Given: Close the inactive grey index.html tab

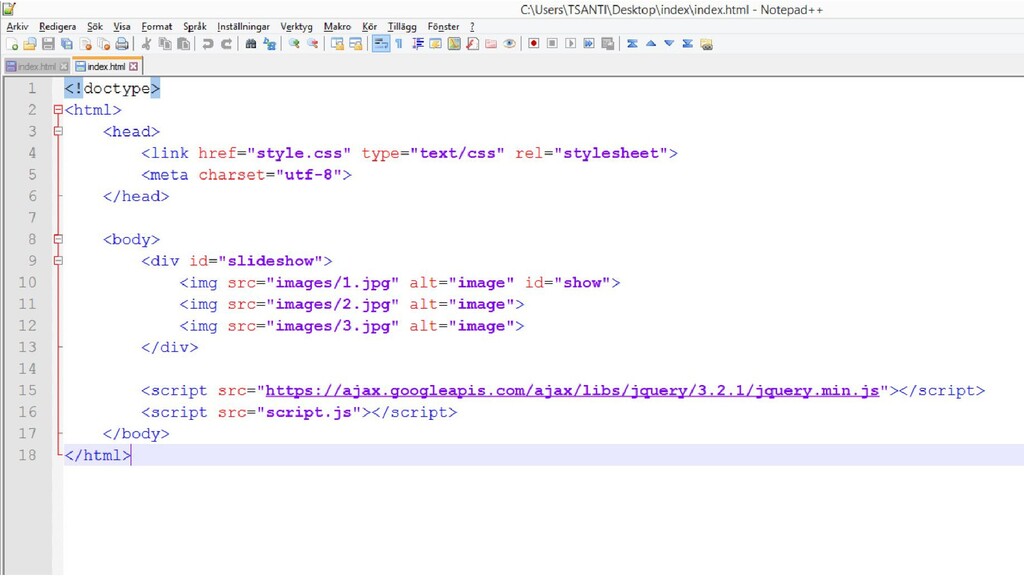Looking at the screenshot, I should click(x=63, y=67).
